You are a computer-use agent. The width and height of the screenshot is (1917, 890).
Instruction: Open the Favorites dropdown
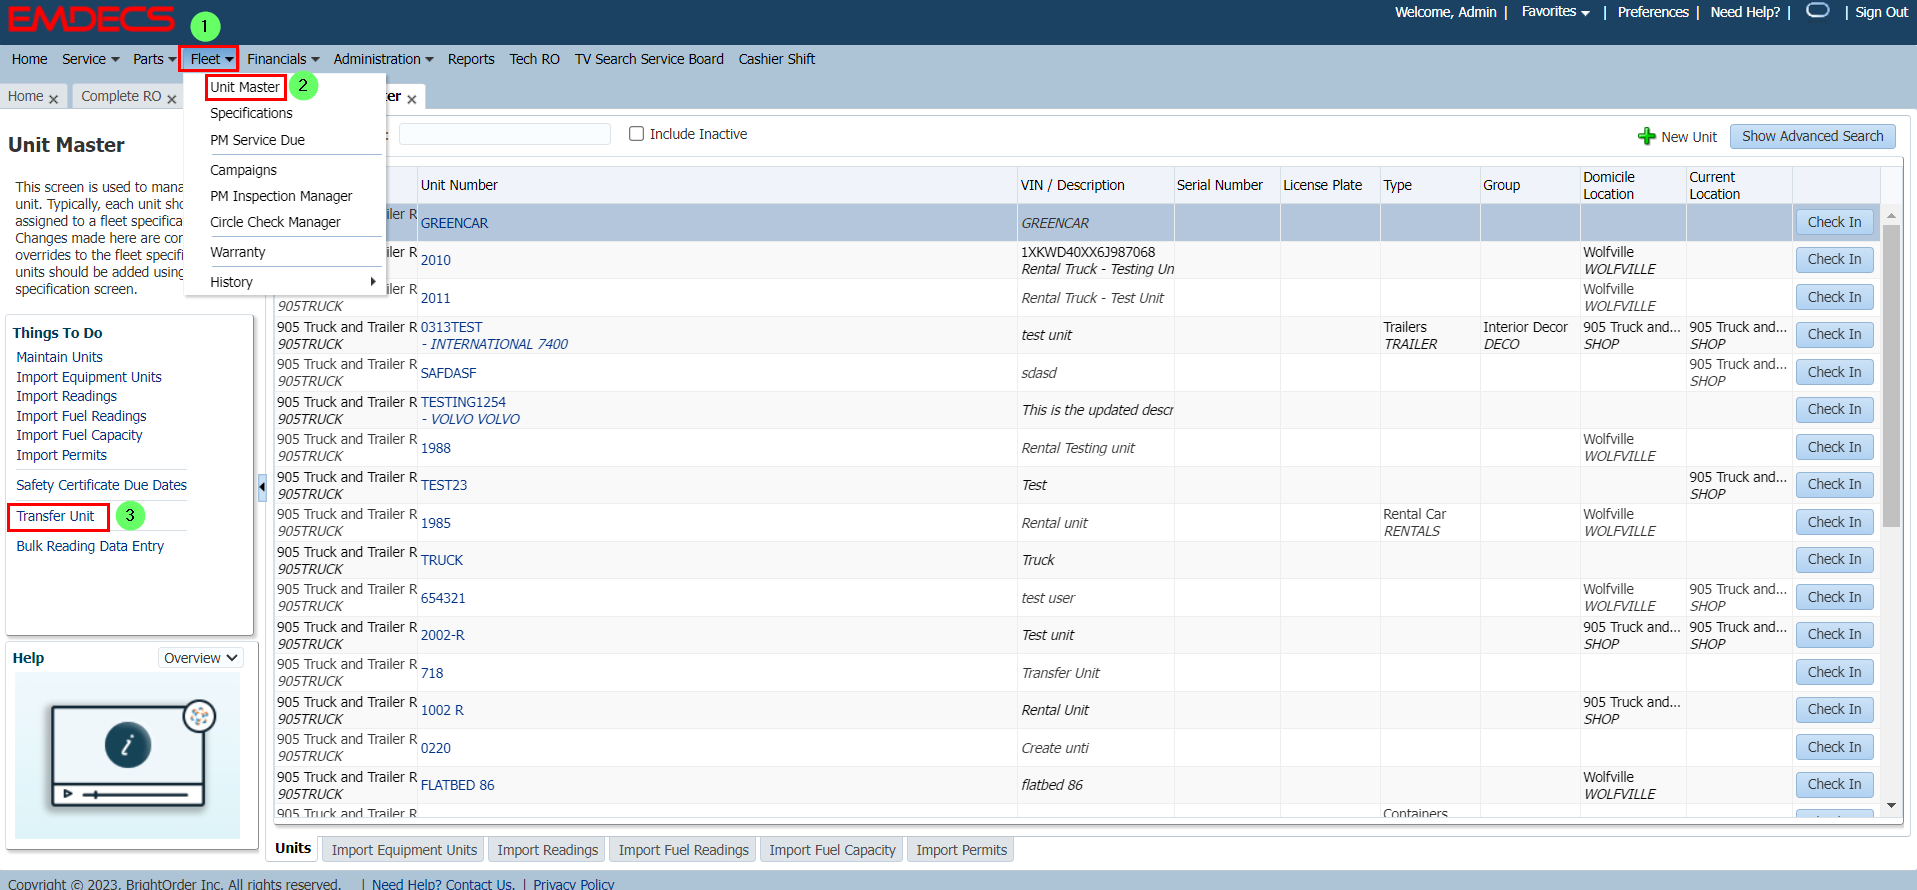[1555, 12]
